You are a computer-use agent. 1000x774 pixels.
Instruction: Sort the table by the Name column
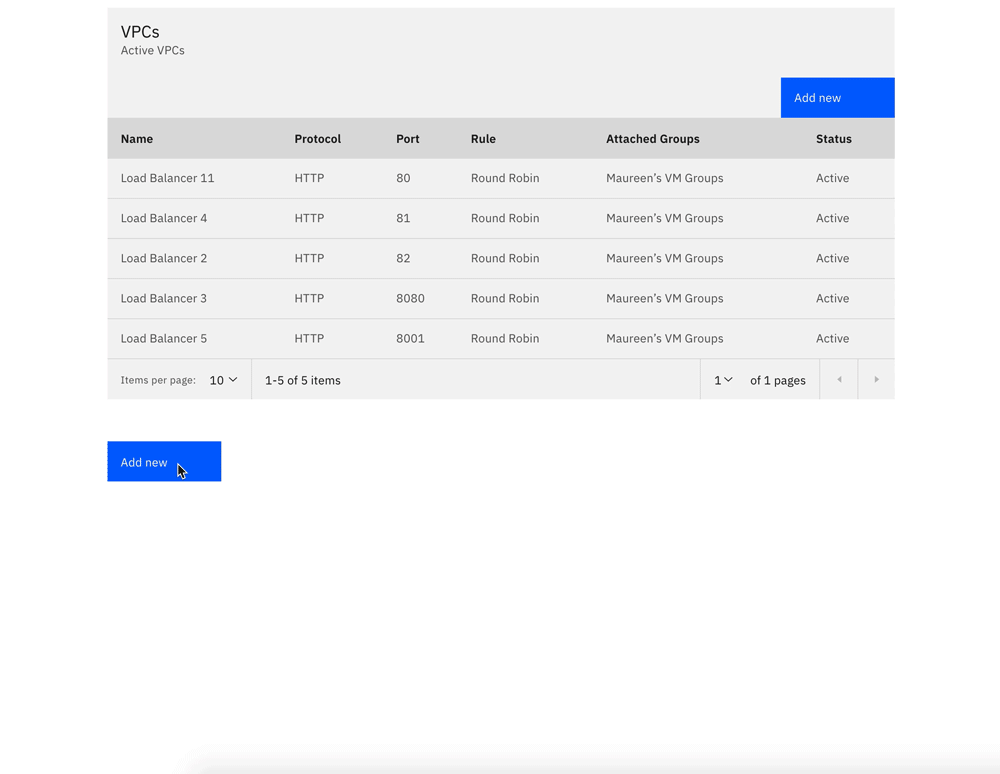coord(137,138)
